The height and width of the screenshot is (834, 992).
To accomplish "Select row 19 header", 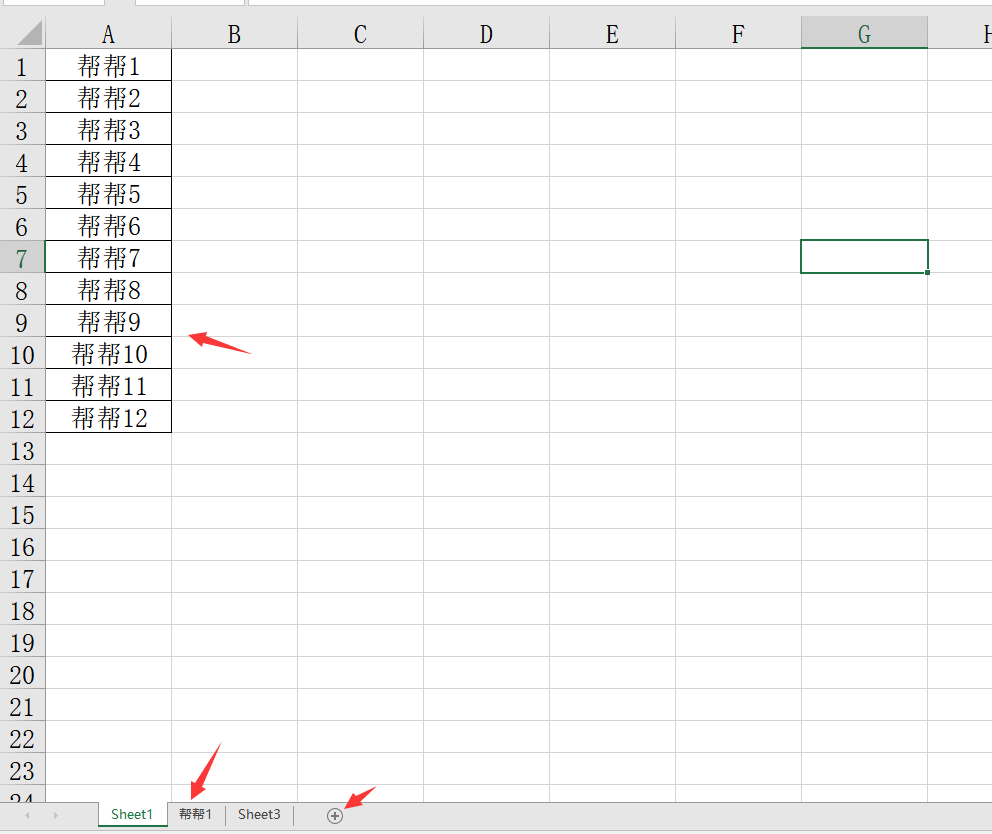I will 22,642.
